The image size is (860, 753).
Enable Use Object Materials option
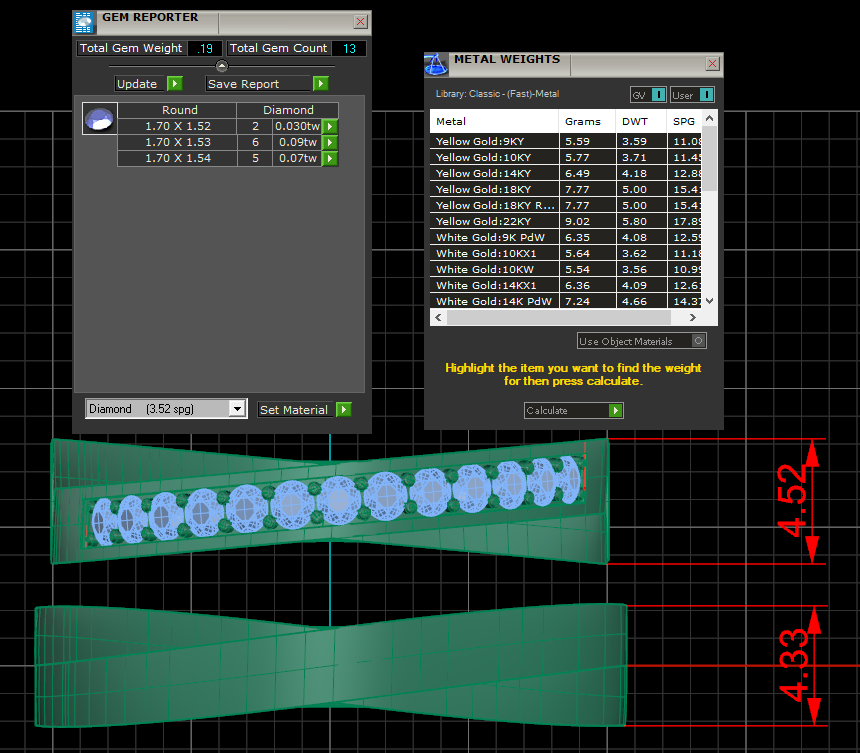coord(698,341)
